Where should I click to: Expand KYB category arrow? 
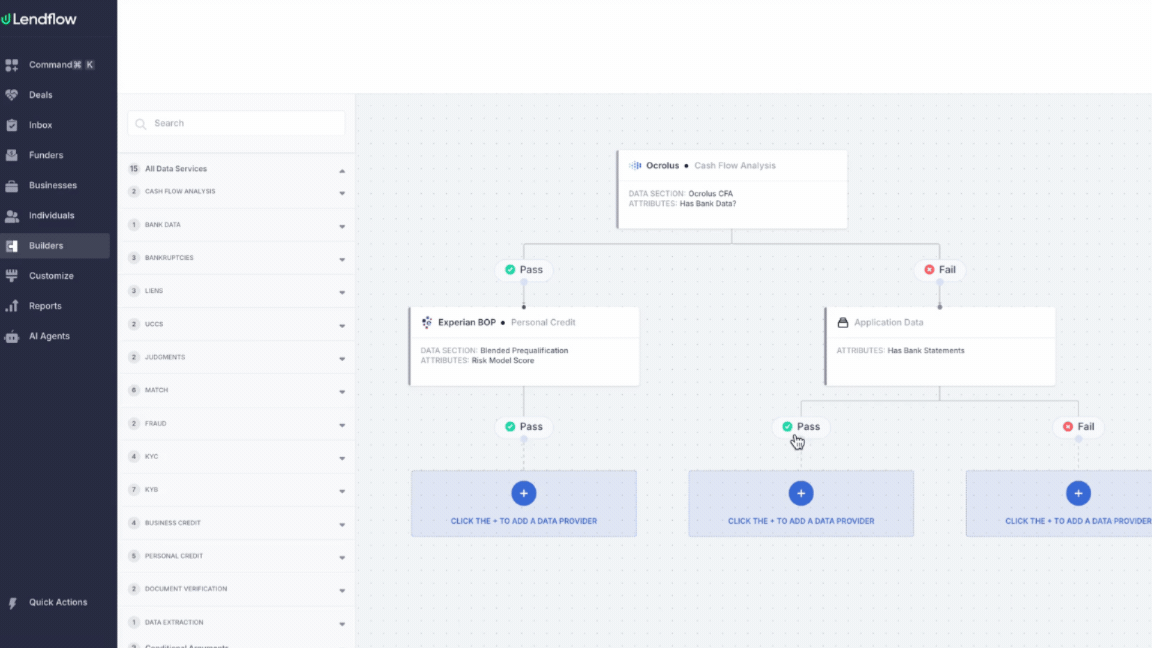pos(342,491)
